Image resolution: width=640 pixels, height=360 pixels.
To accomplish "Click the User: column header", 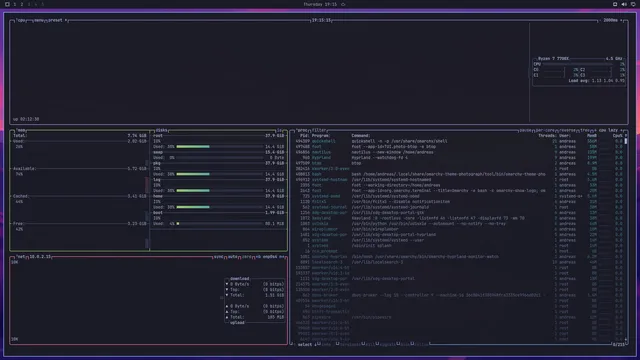I will click(x=565, y=136).
